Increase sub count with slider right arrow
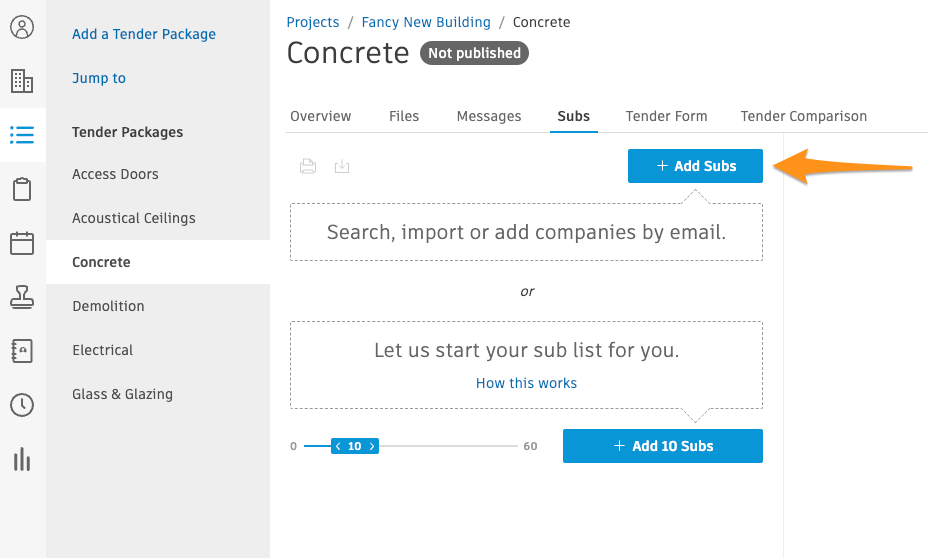Screen dimensions: 928x558 coord(373,446)
